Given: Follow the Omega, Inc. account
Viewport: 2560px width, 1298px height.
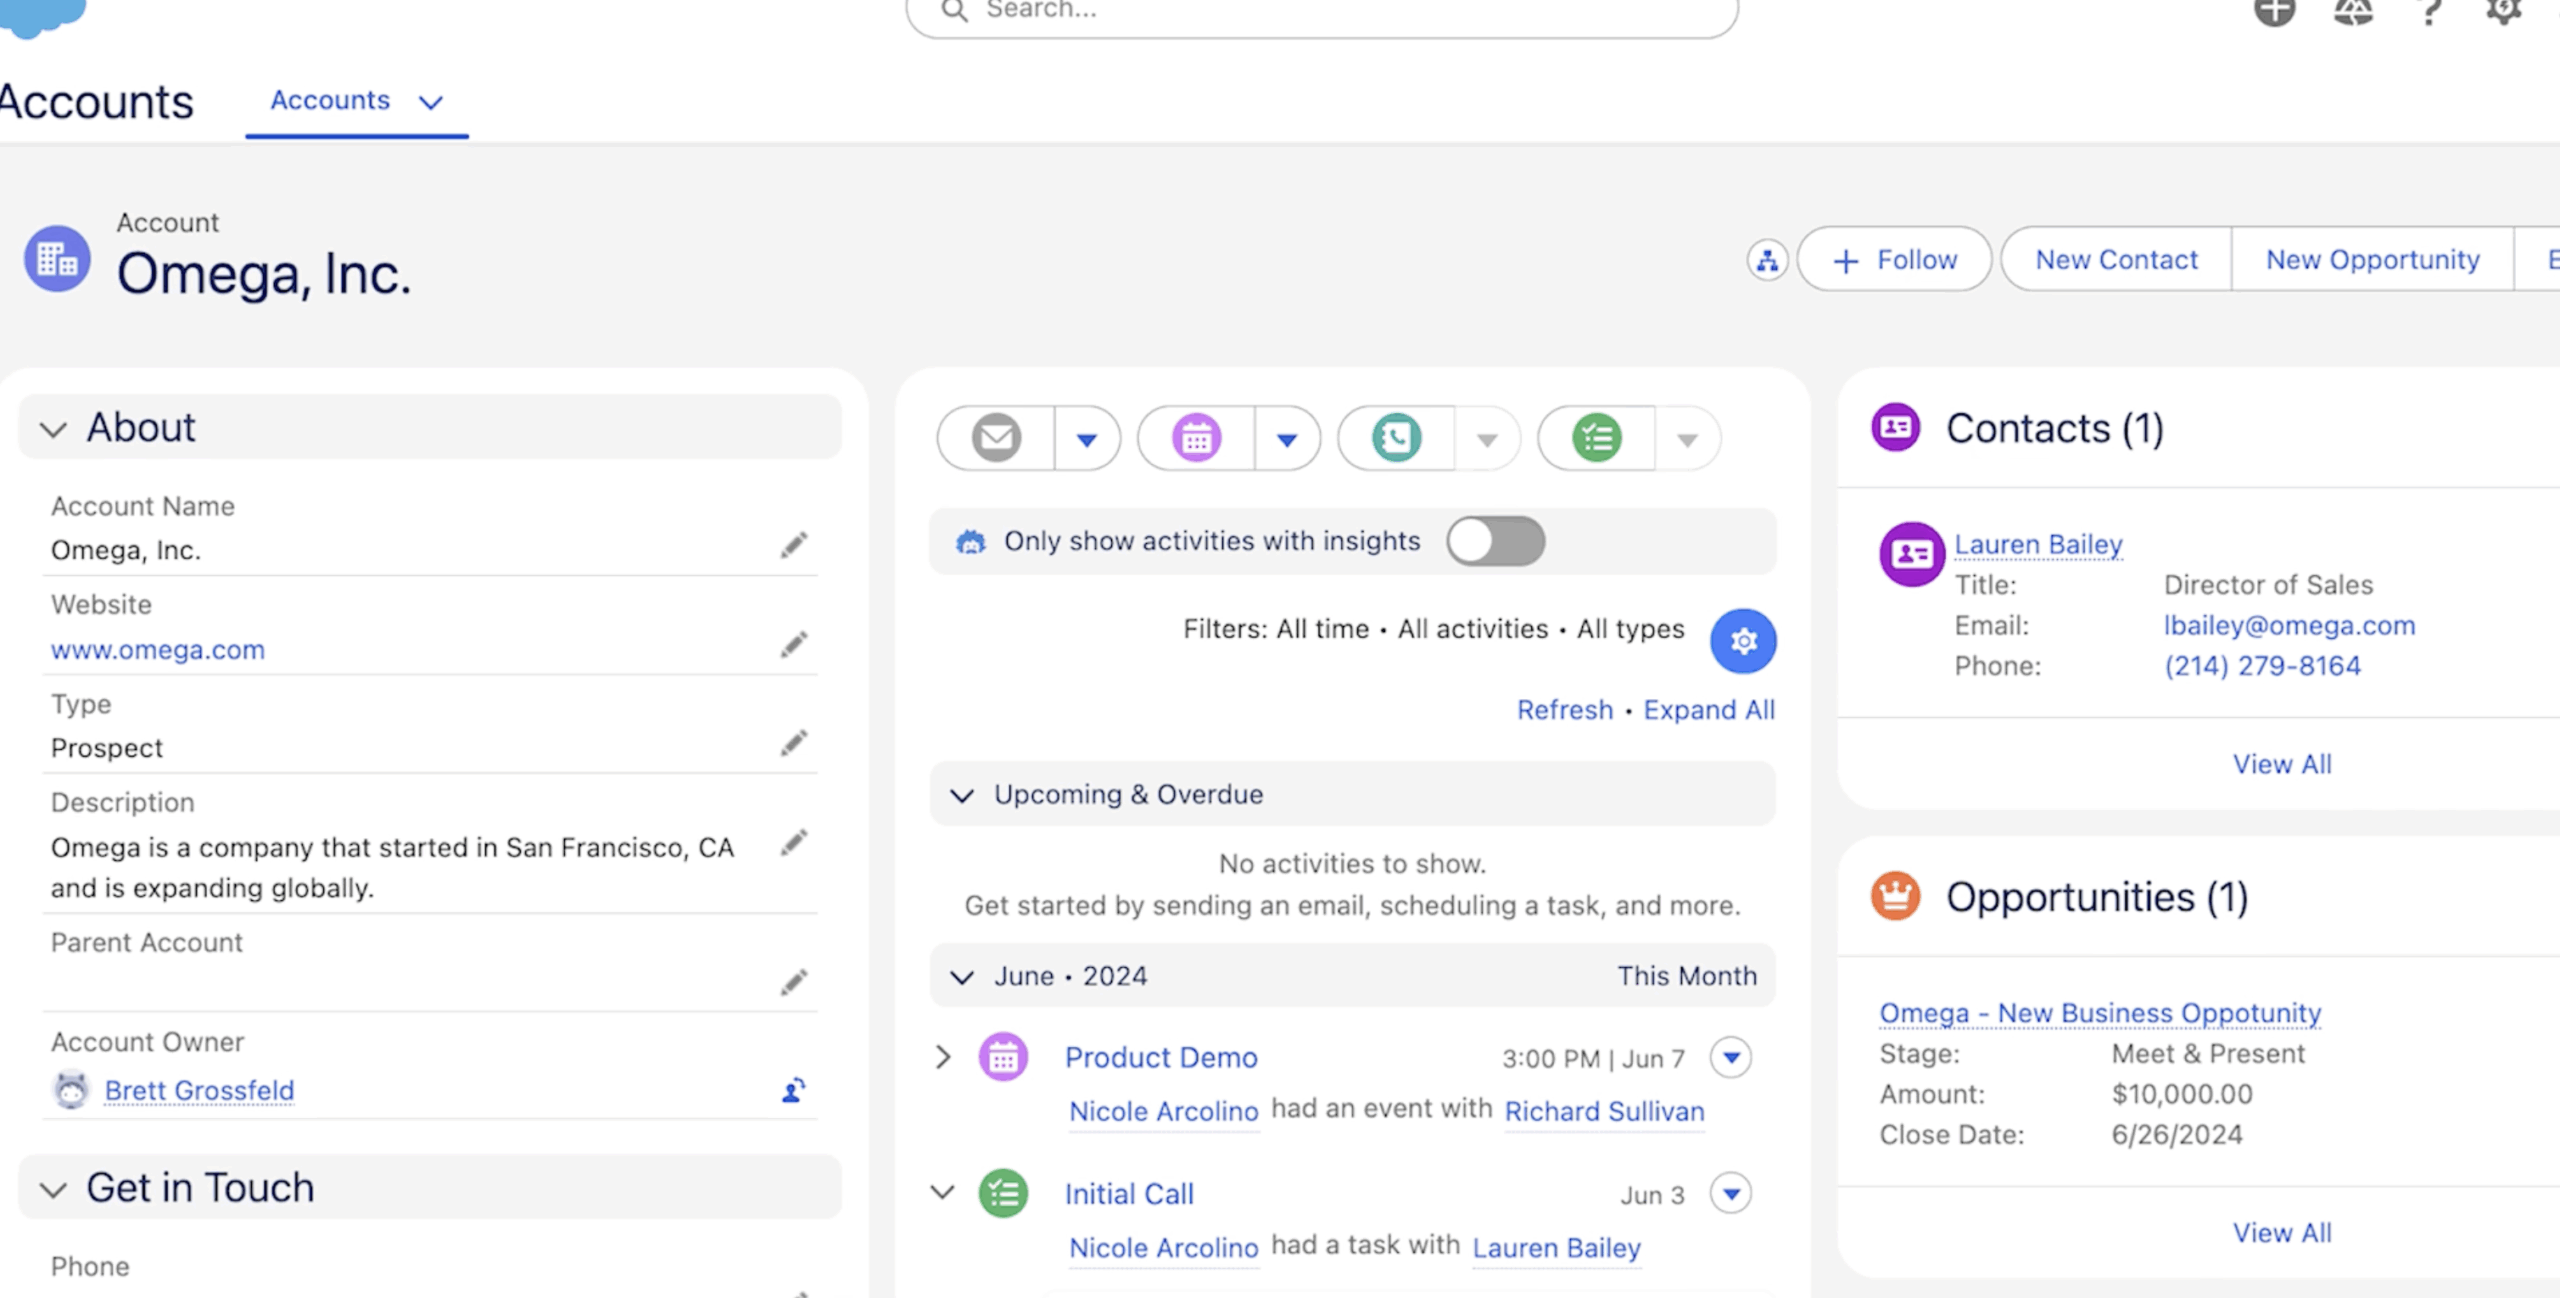Looking at the screenshot, I should point(1893,259).
